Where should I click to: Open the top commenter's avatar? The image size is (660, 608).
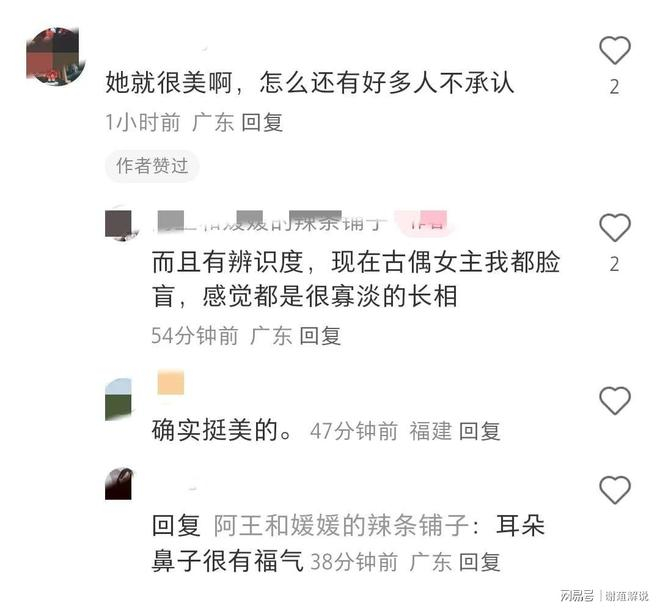click(x=55, y=55)
